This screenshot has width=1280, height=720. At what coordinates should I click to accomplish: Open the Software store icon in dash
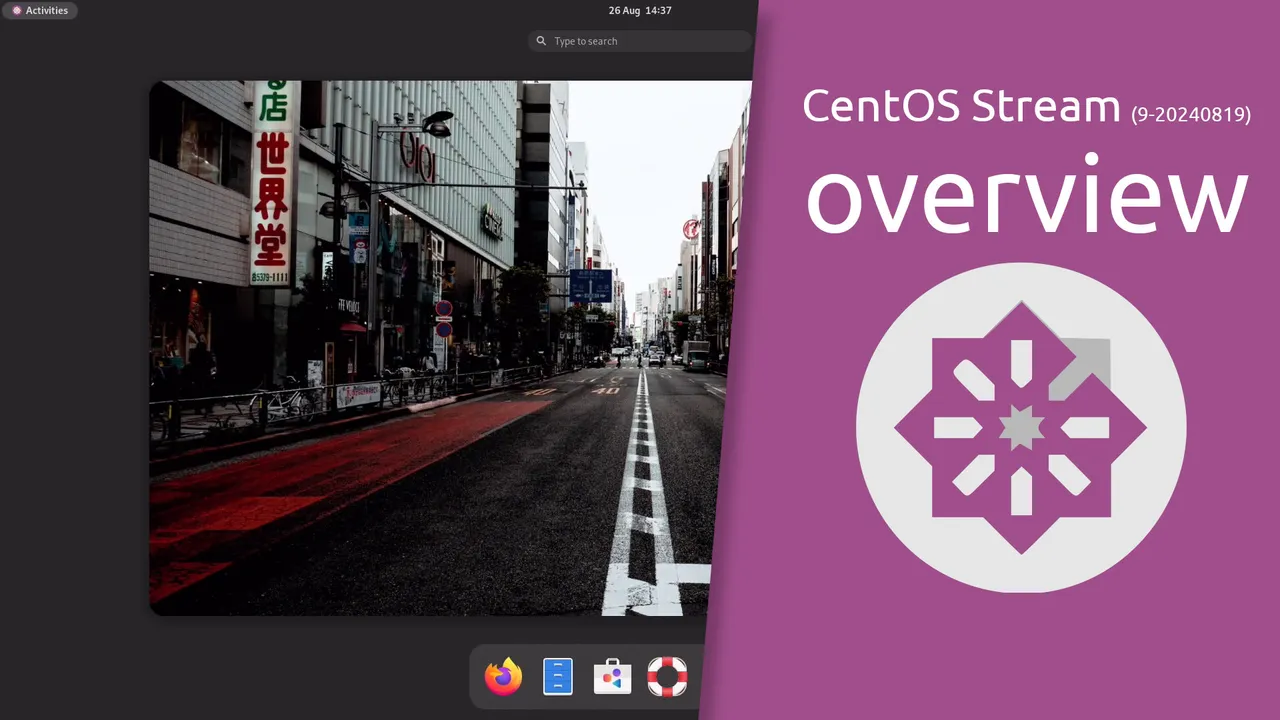click(612, 677)
